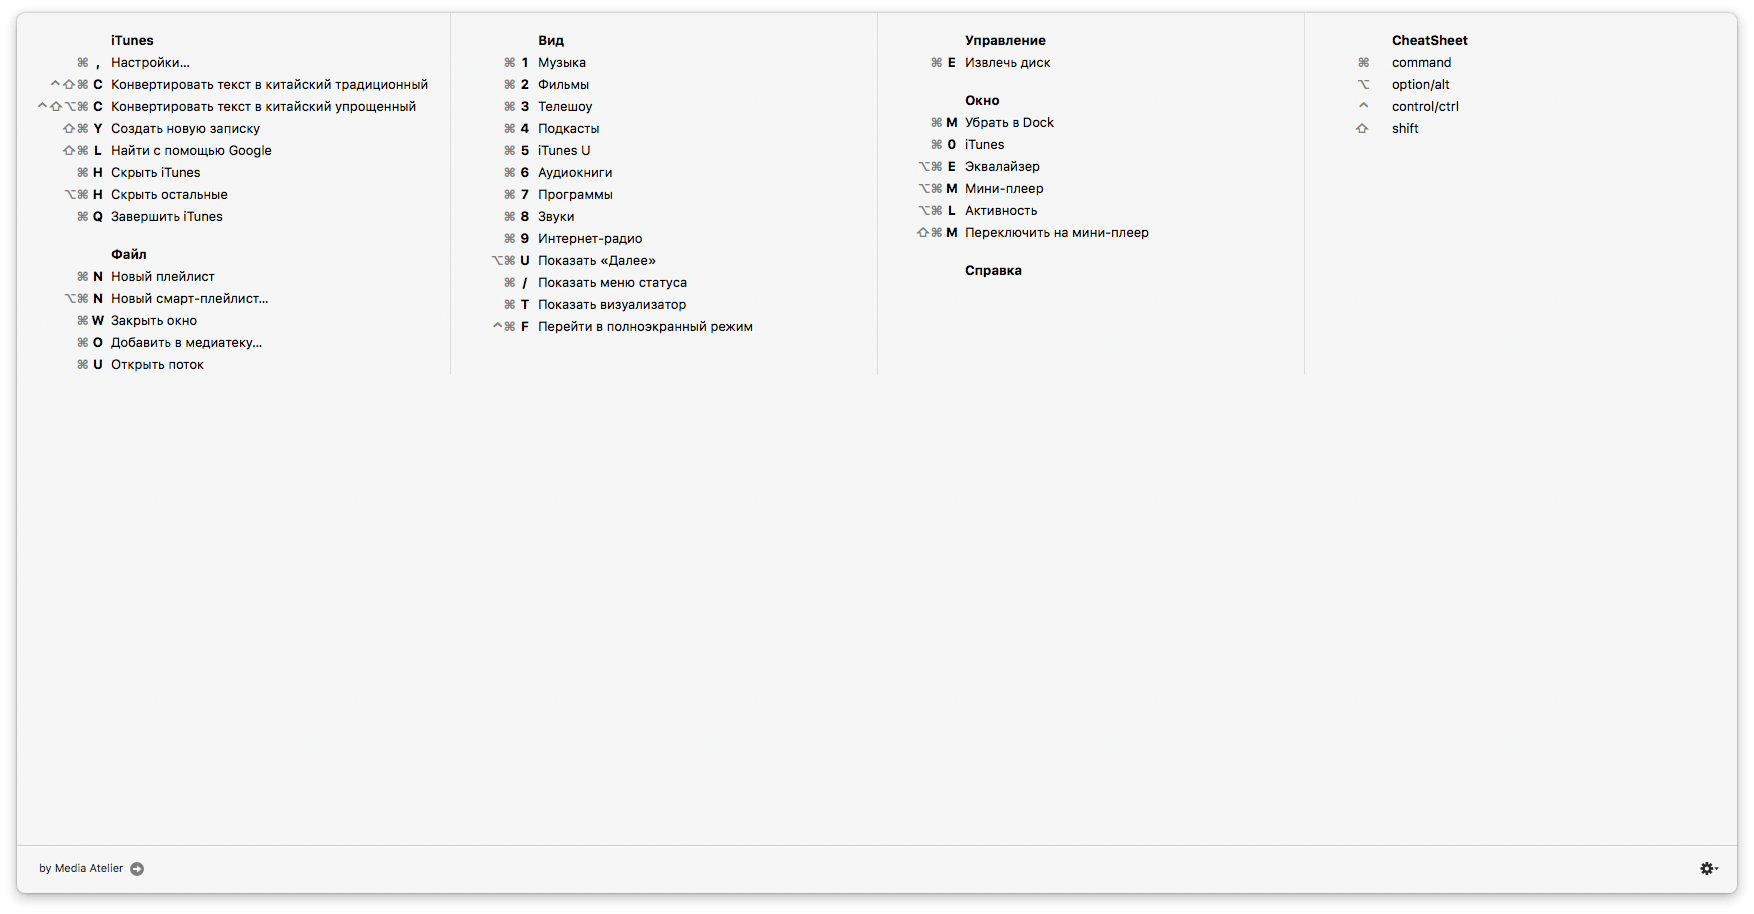Click the command legend label
Viewport: 1754px width, 914px height.
pos(1421,63)
